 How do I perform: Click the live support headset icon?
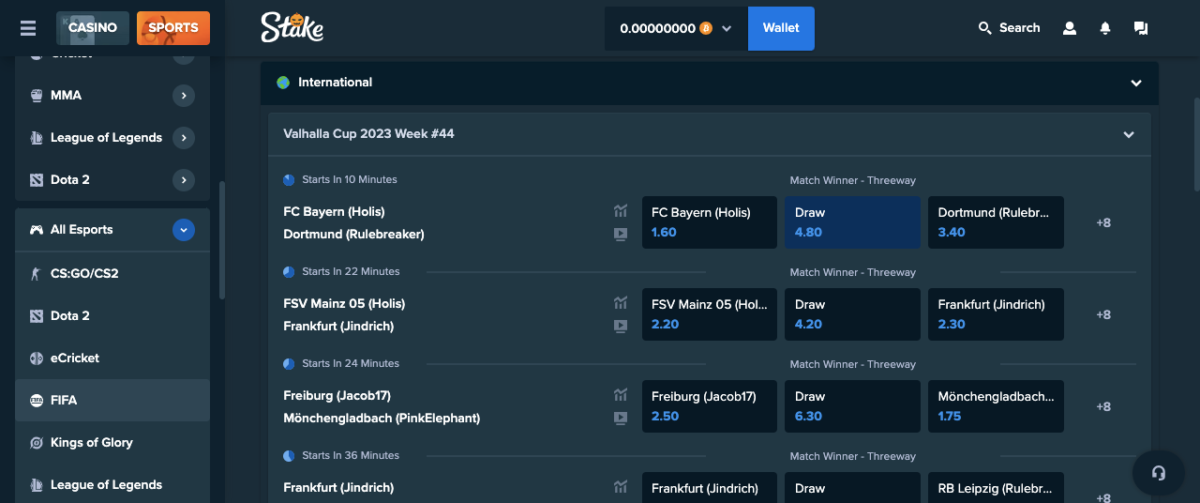coord(1159,473)
